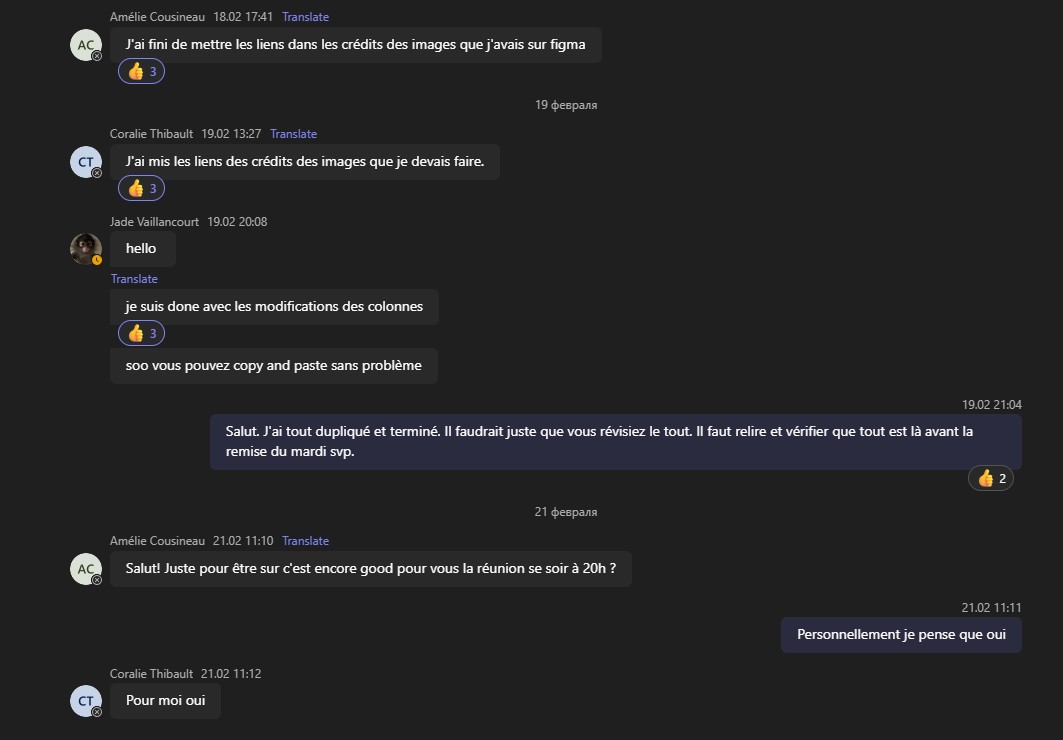The height and width of the screenshot is (740, 1063).
Task: Toggle thumbs-up on the colonnes modifications message
Action: pos(141,334)
